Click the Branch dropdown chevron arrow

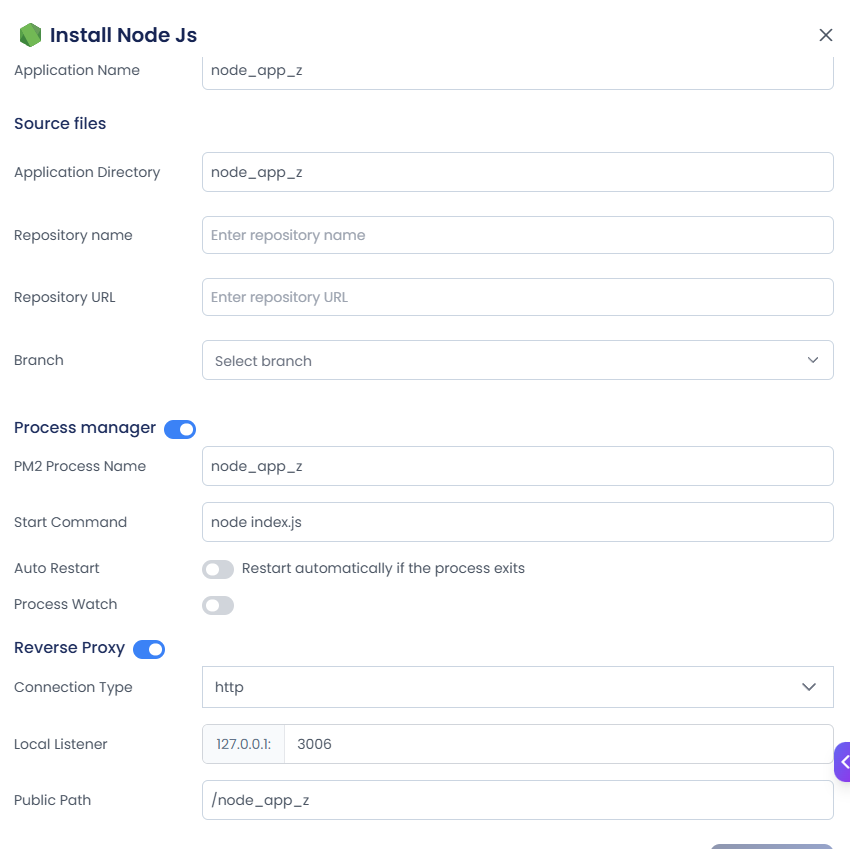813,360
